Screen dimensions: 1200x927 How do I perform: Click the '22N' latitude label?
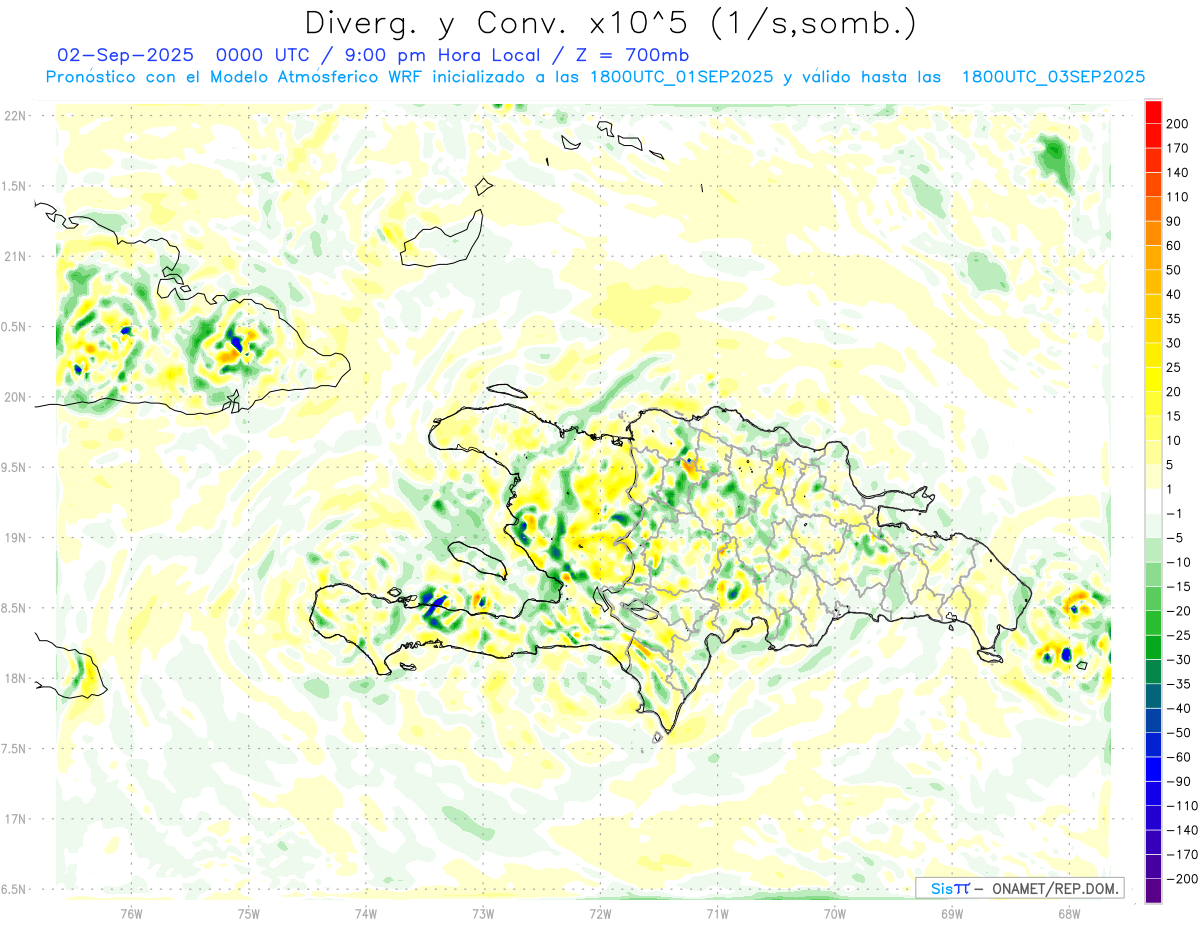pyautogui.click(x=15, y=115)
